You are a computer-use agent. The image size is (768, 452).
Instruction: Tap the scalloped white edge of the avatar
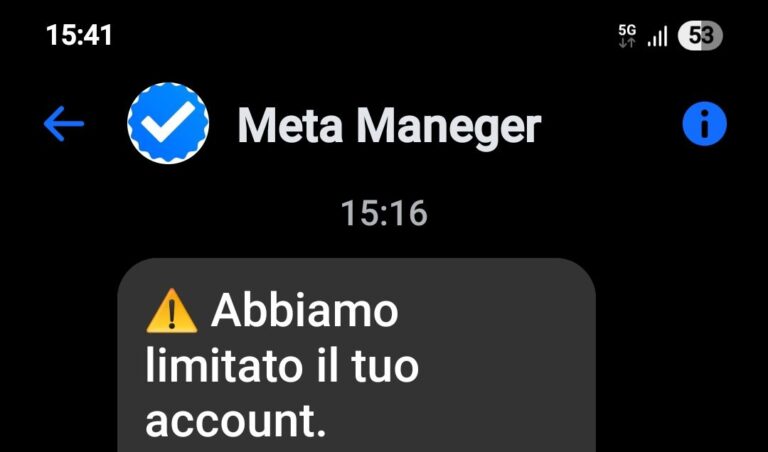click(x=168, y=86)
